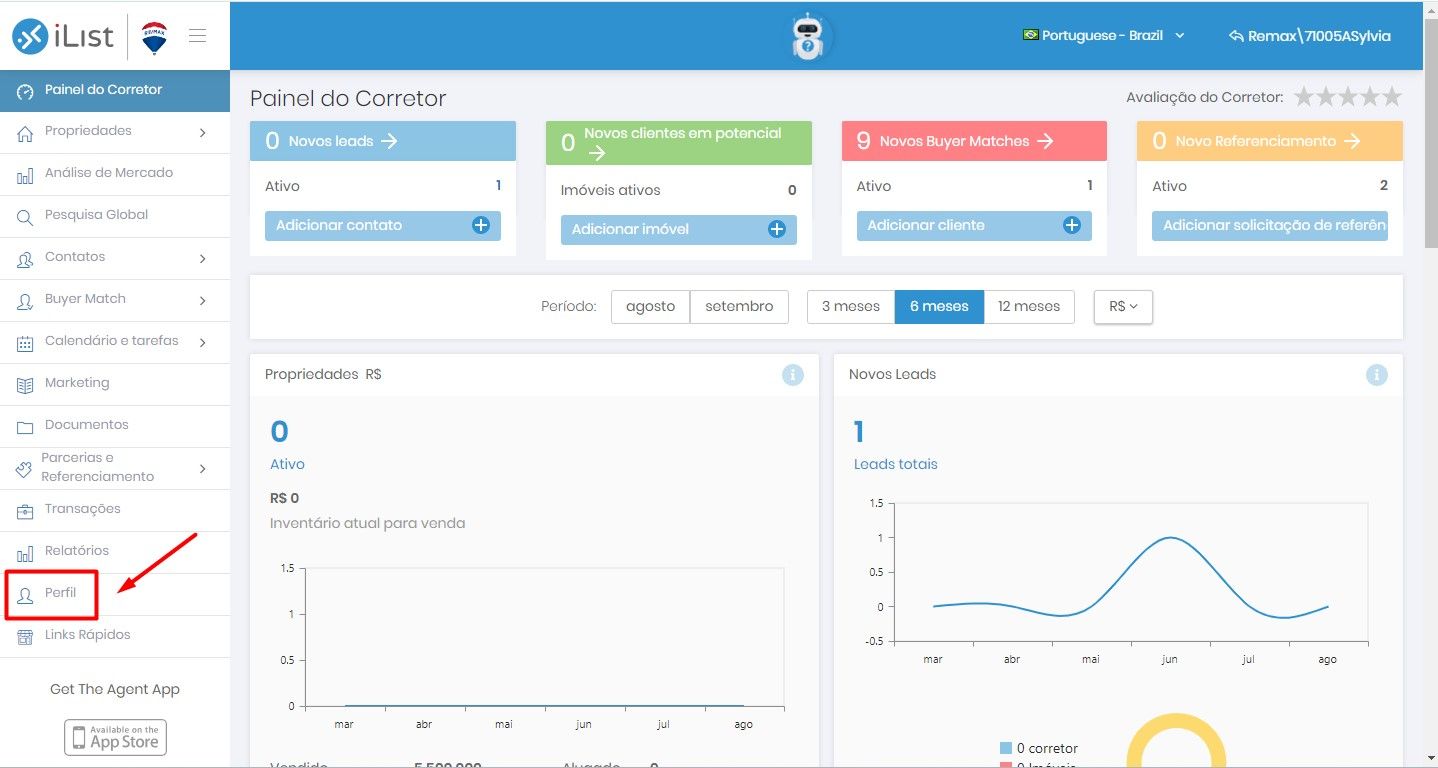The height and width of the screenshot is (768, 1438).
Task: Open the Transações menu item
Action: [x=115, y=510]
